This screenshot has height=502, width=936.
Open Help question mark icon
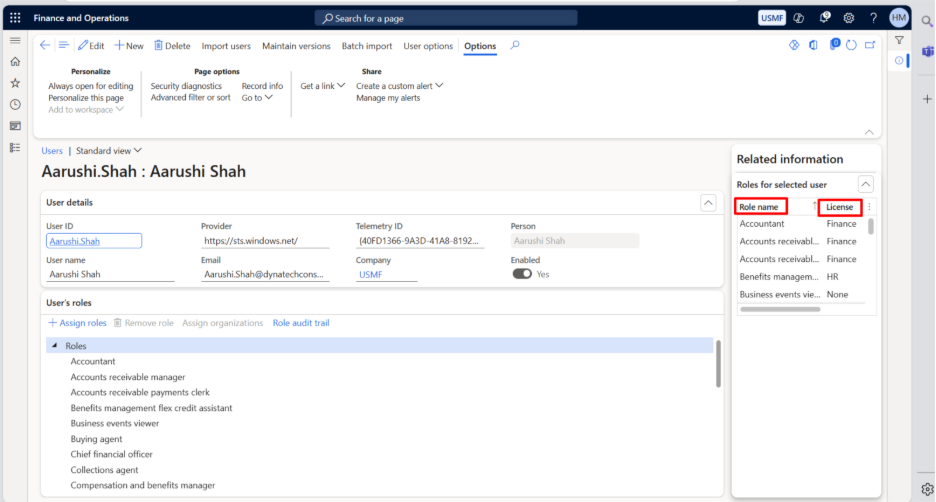873,18
